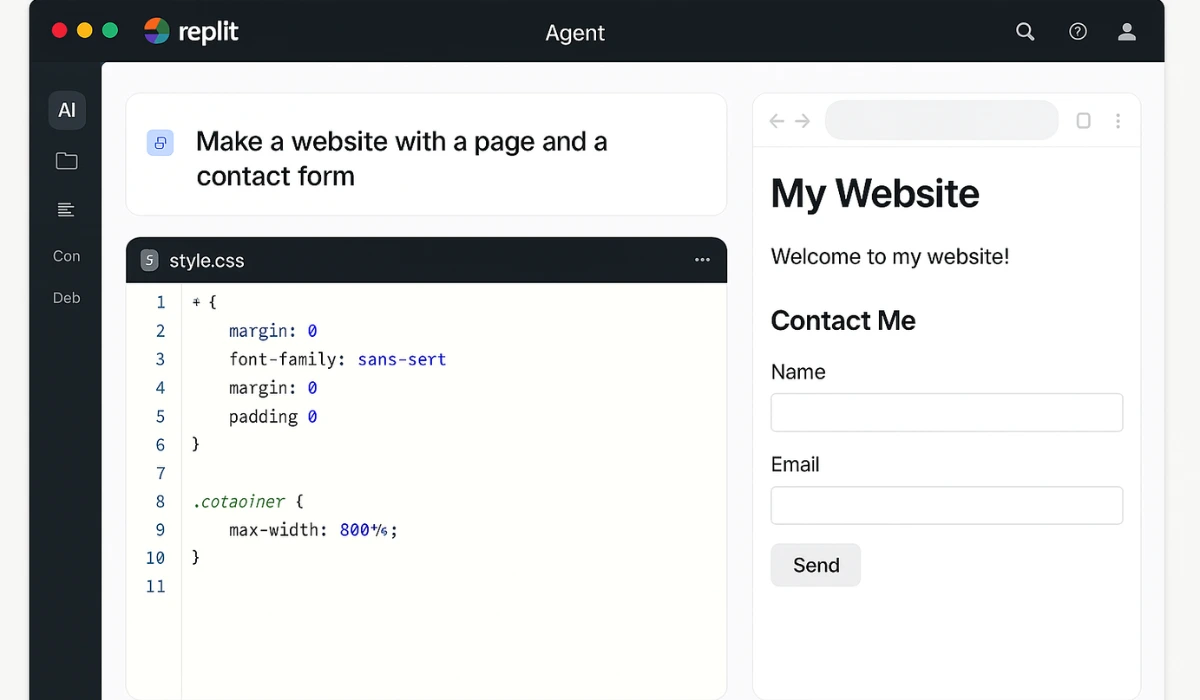
Task: Select the sidebar logs/lines icon
Action: pos(66,209)
